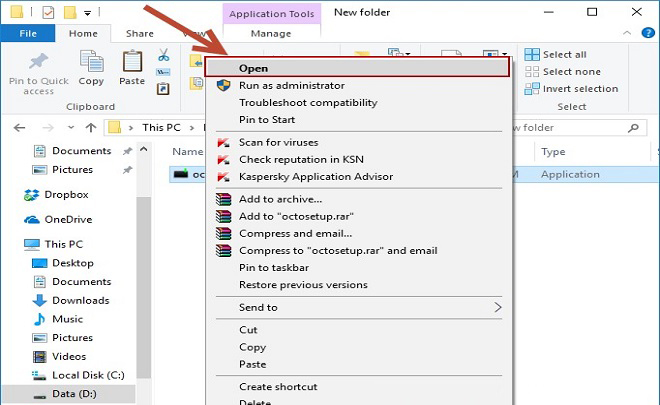Open Local Disk (C:)
This screenshot has height=405, width=660.
click(x=88, y=375)
